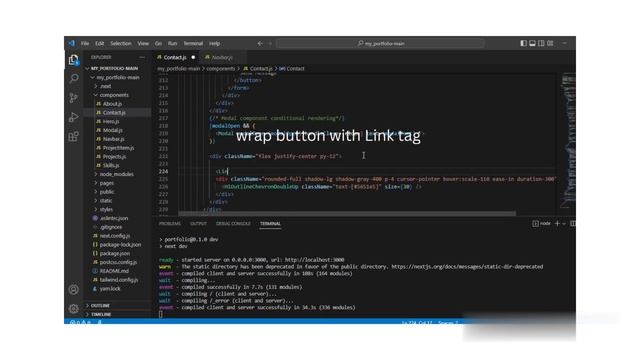Expand the static folder
The width and height of the screenshot is (640, 360).
(x=106, y=201)
